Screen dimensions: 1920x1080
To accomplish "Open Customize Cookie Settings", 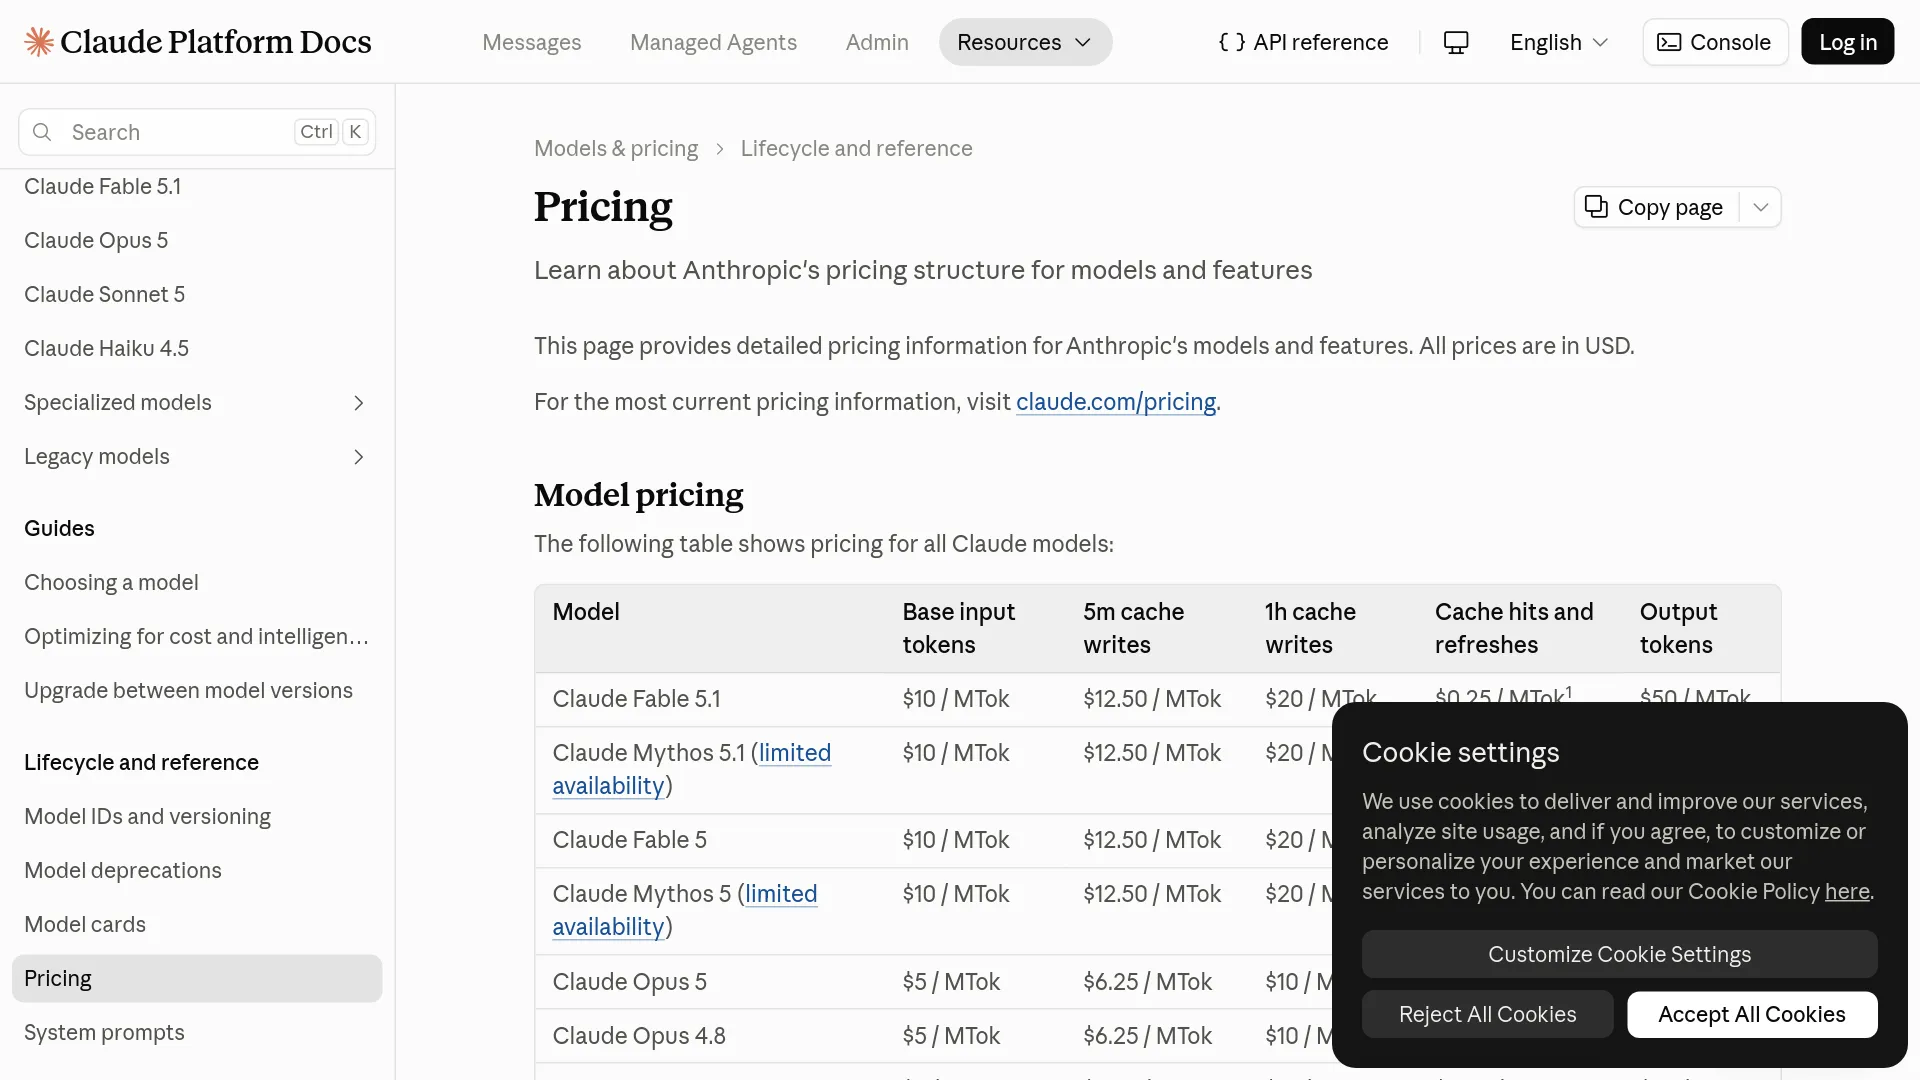I will tap(1619, 954).
